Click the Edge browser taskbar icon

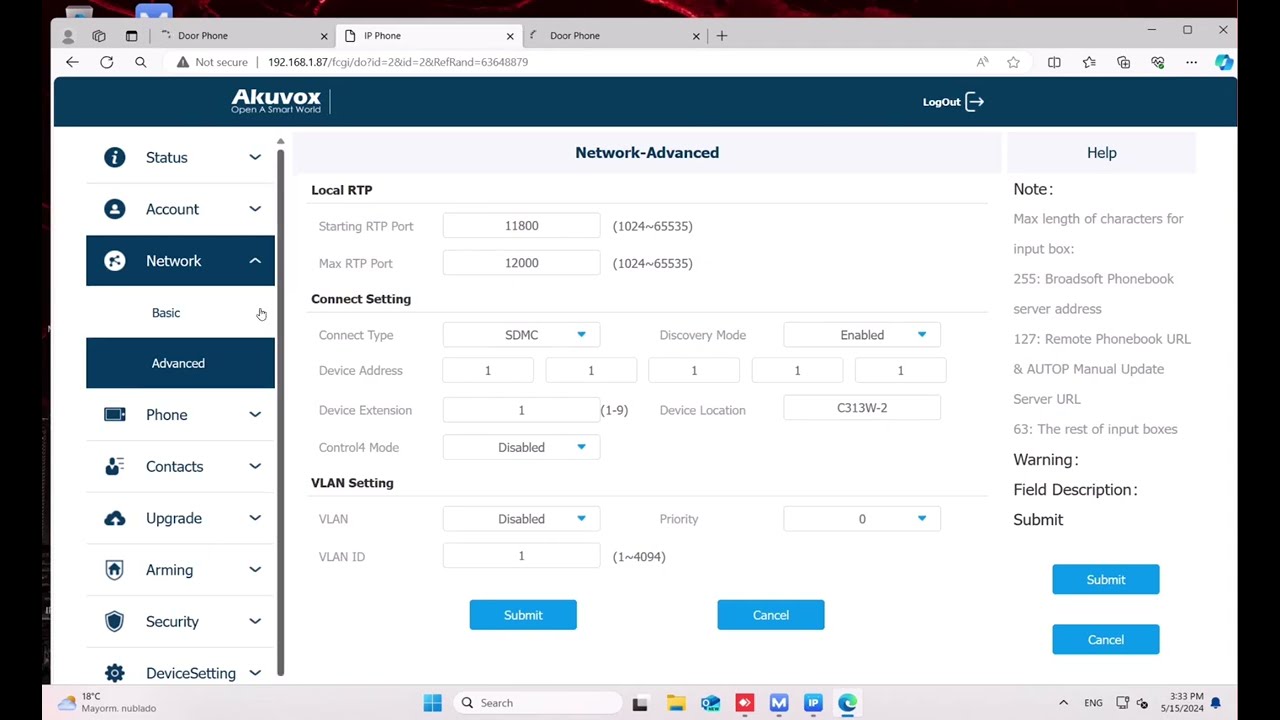click(x=847, y=703)
